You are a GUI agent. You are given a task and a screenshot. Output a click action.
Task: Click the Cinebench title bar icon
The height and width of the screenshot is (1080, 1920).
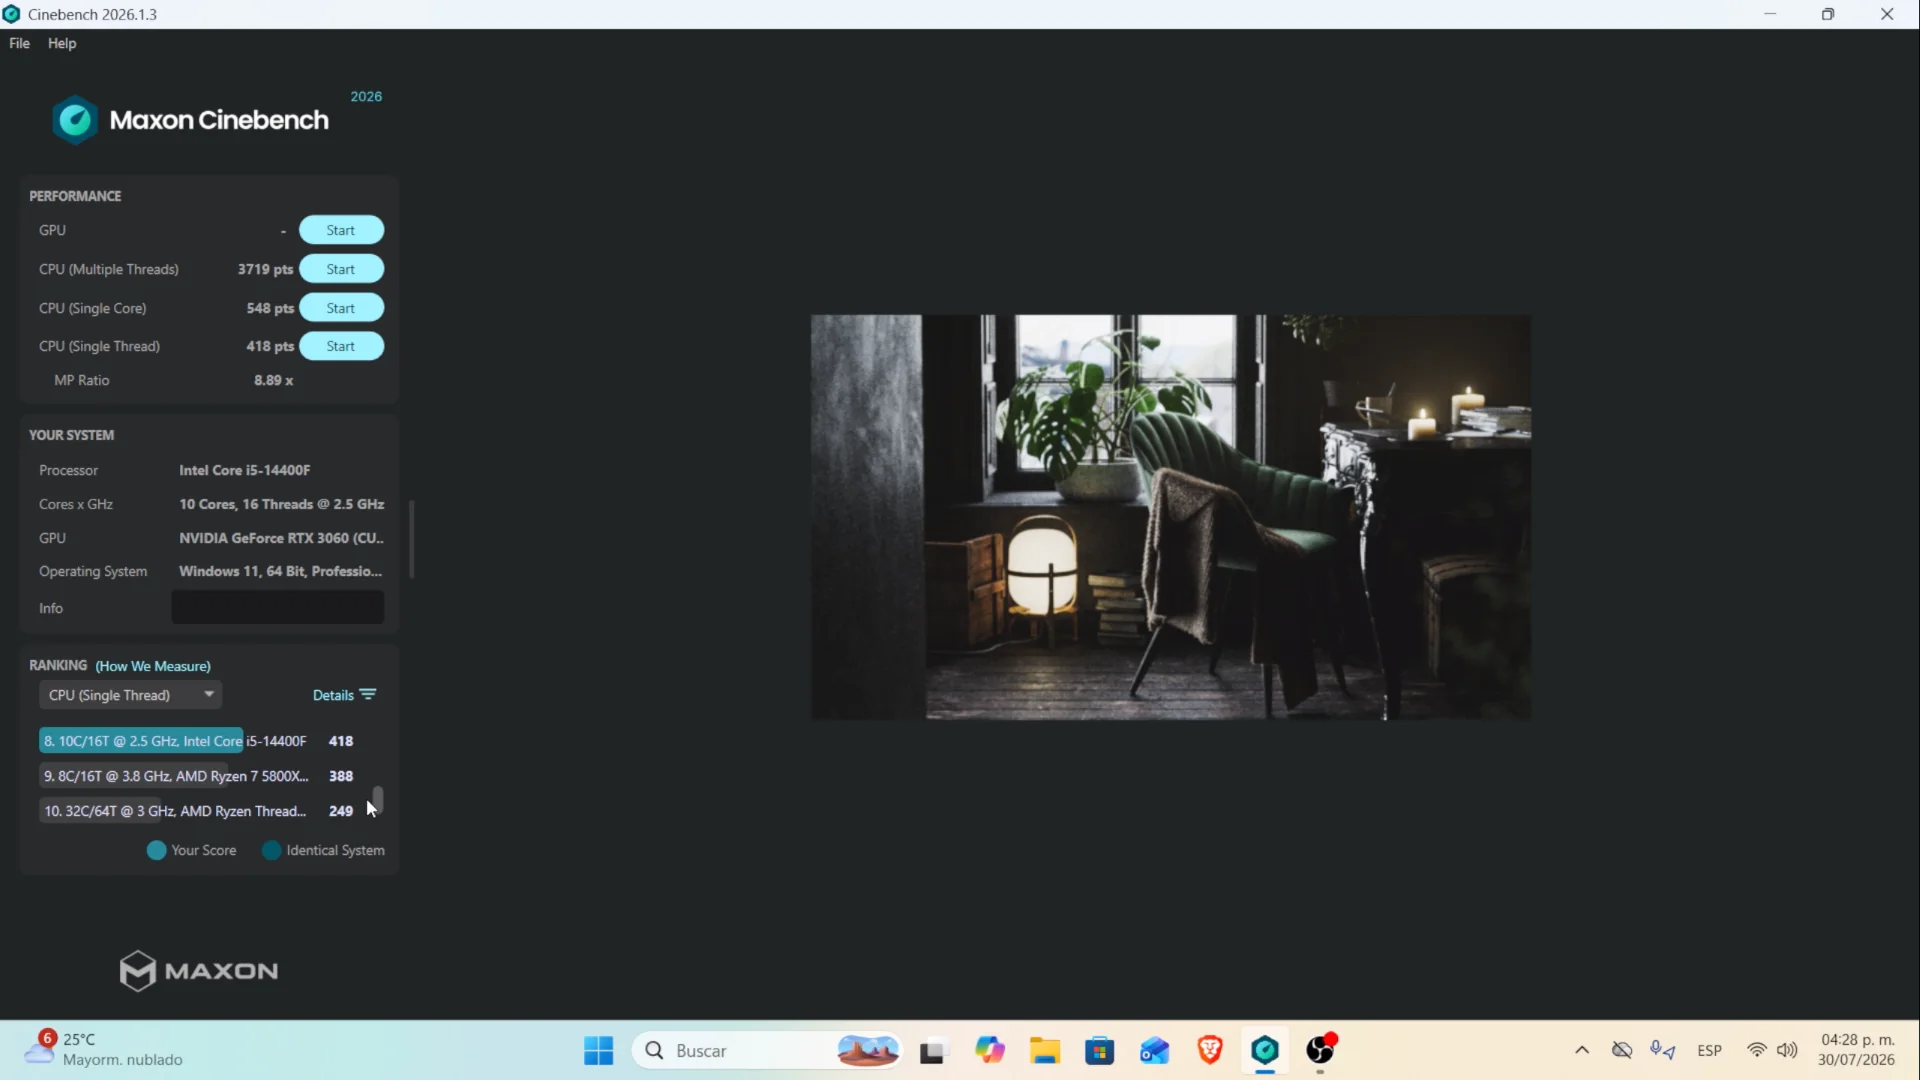point(12,14)
